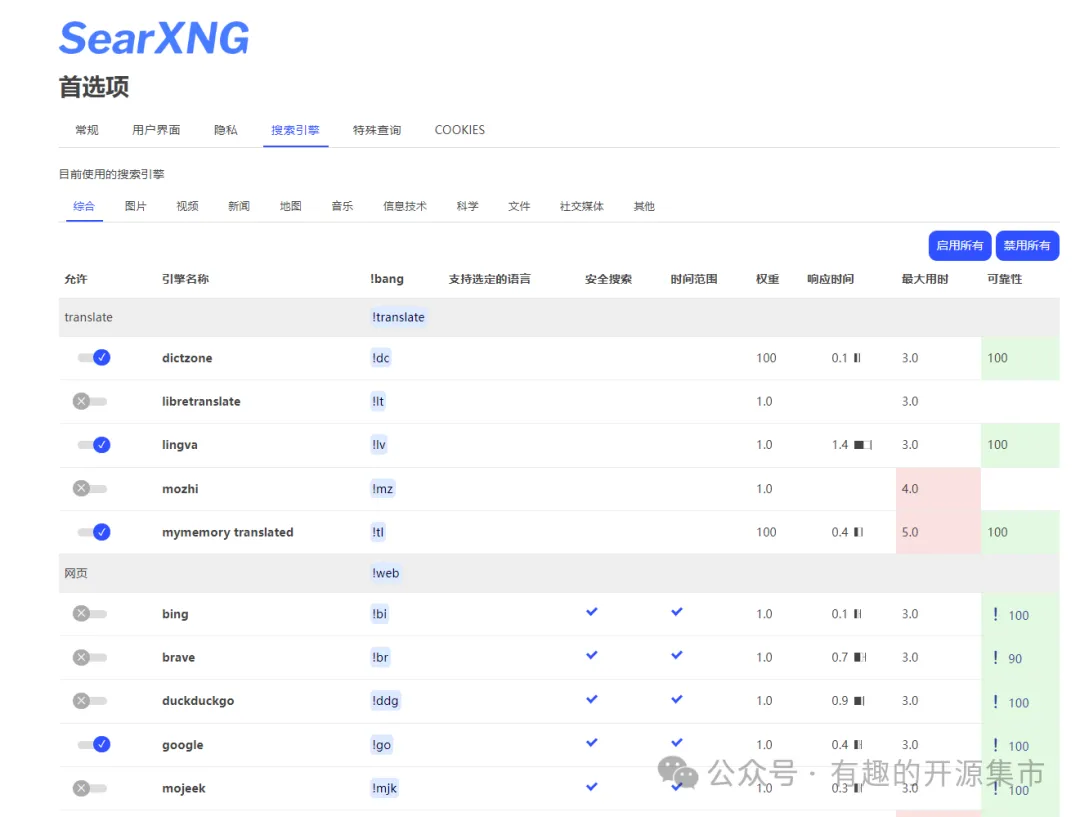This screenshot has width=1080, height=817.
Task: Select the 搜索引擎 preferences tab
Action: [x=295, y=130]
